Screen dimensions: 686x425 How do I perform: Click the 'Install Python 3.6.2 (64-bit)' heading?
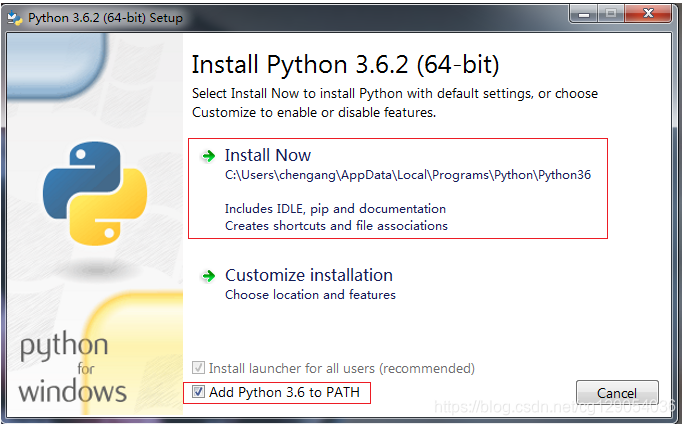point(345,65)
